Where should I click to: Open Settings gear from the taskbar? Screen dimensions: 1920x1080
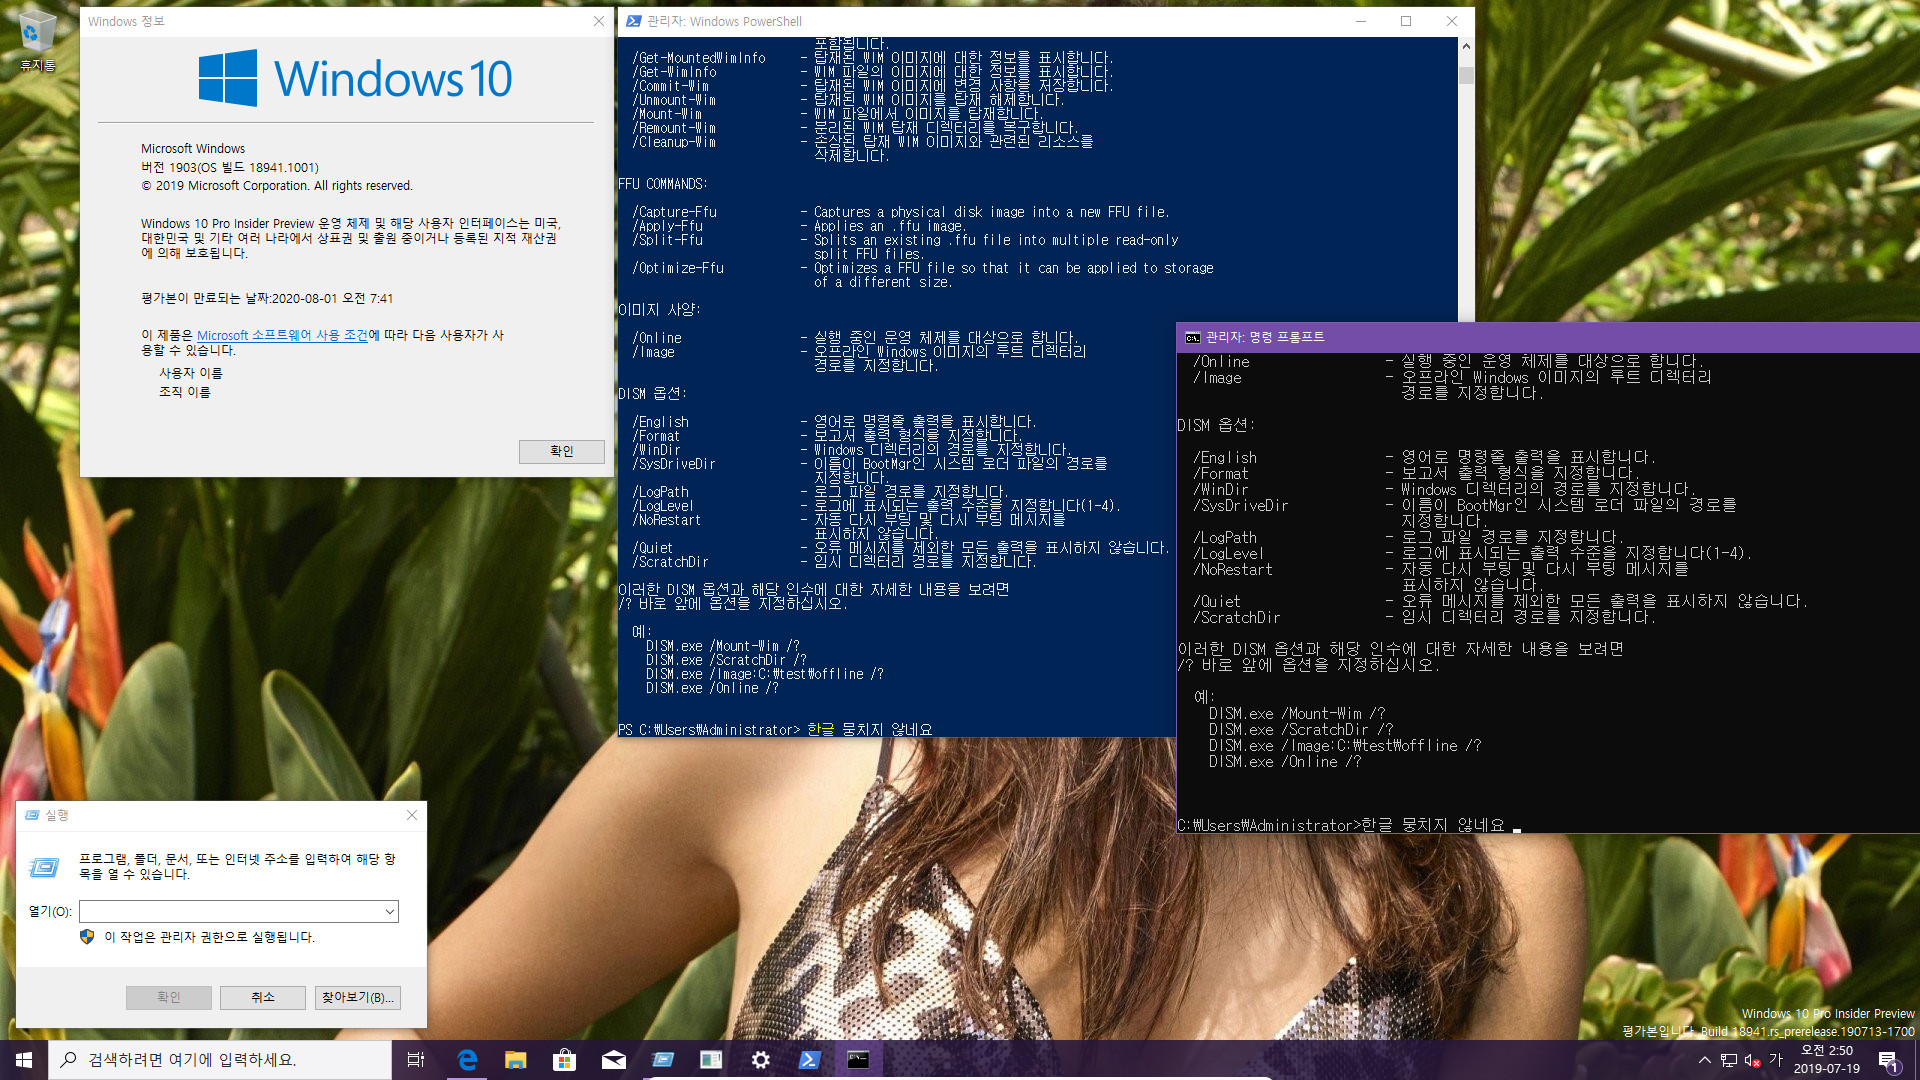pos(761,1060)
